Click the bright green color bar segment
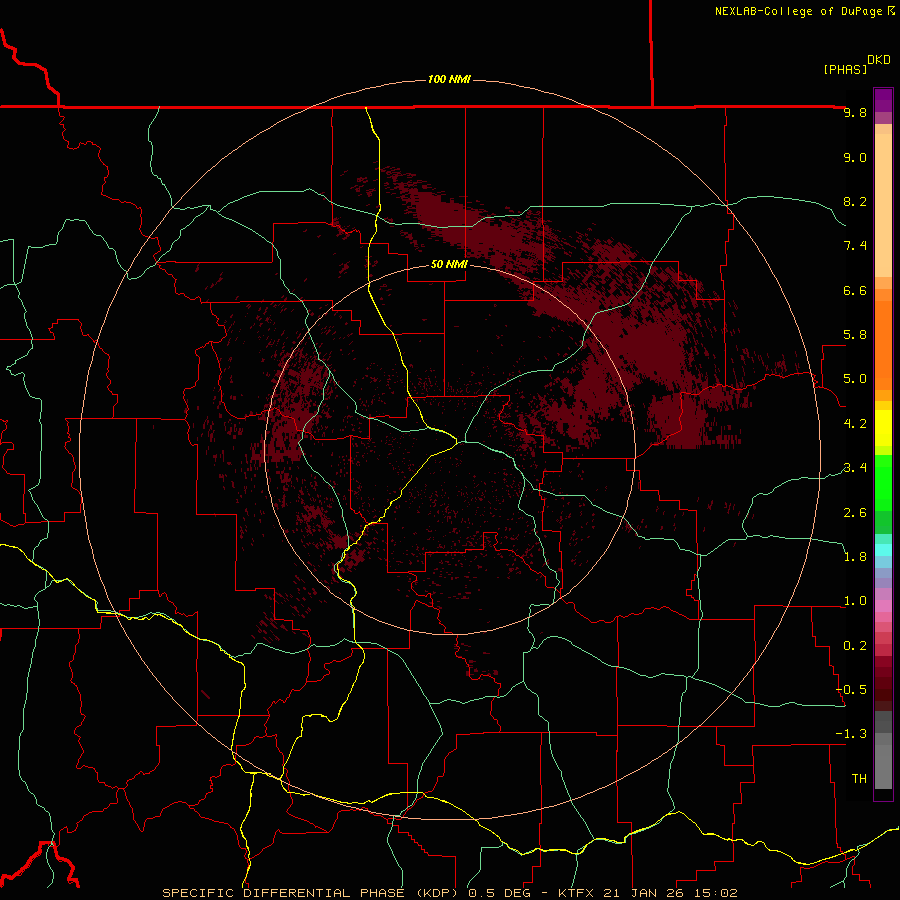Screen dimensions: 900x900 click(883, 481)
